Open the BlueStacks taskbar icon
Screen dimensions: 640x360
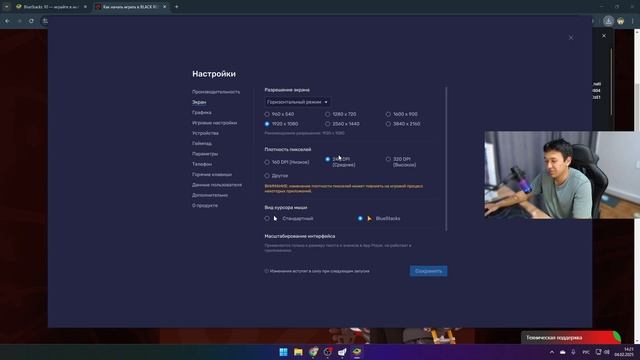point(357,352)
